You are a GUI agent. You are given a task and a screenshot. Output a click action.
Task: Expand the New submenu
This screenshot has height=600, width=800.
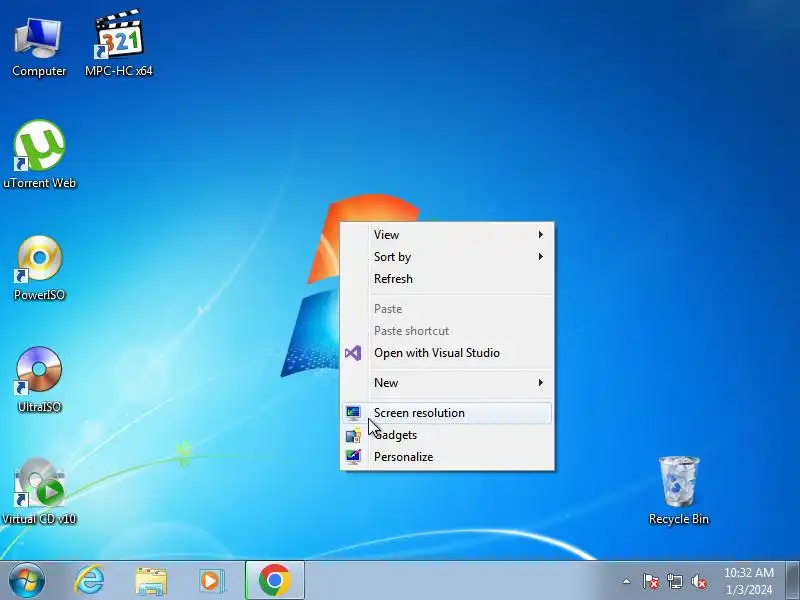click(447, 383)
